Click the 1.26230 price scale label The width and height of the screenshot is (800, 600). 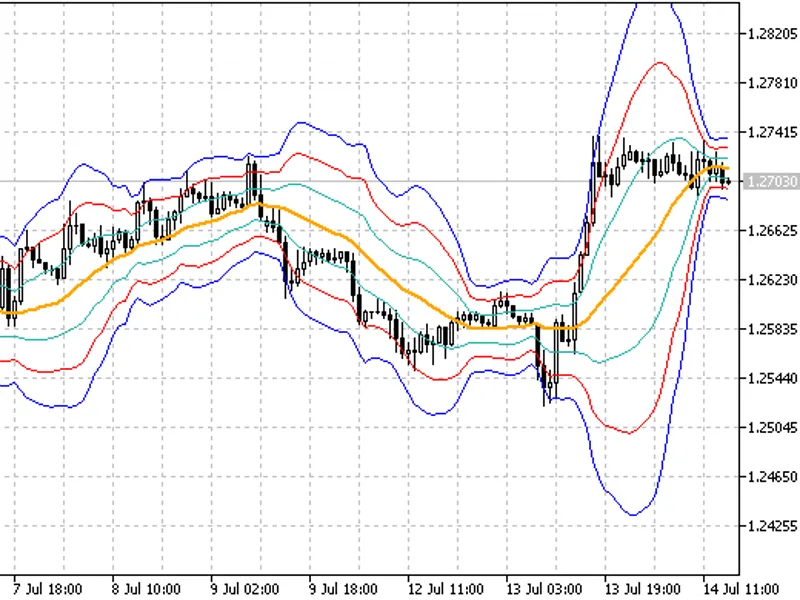click(x=772, y=280)
